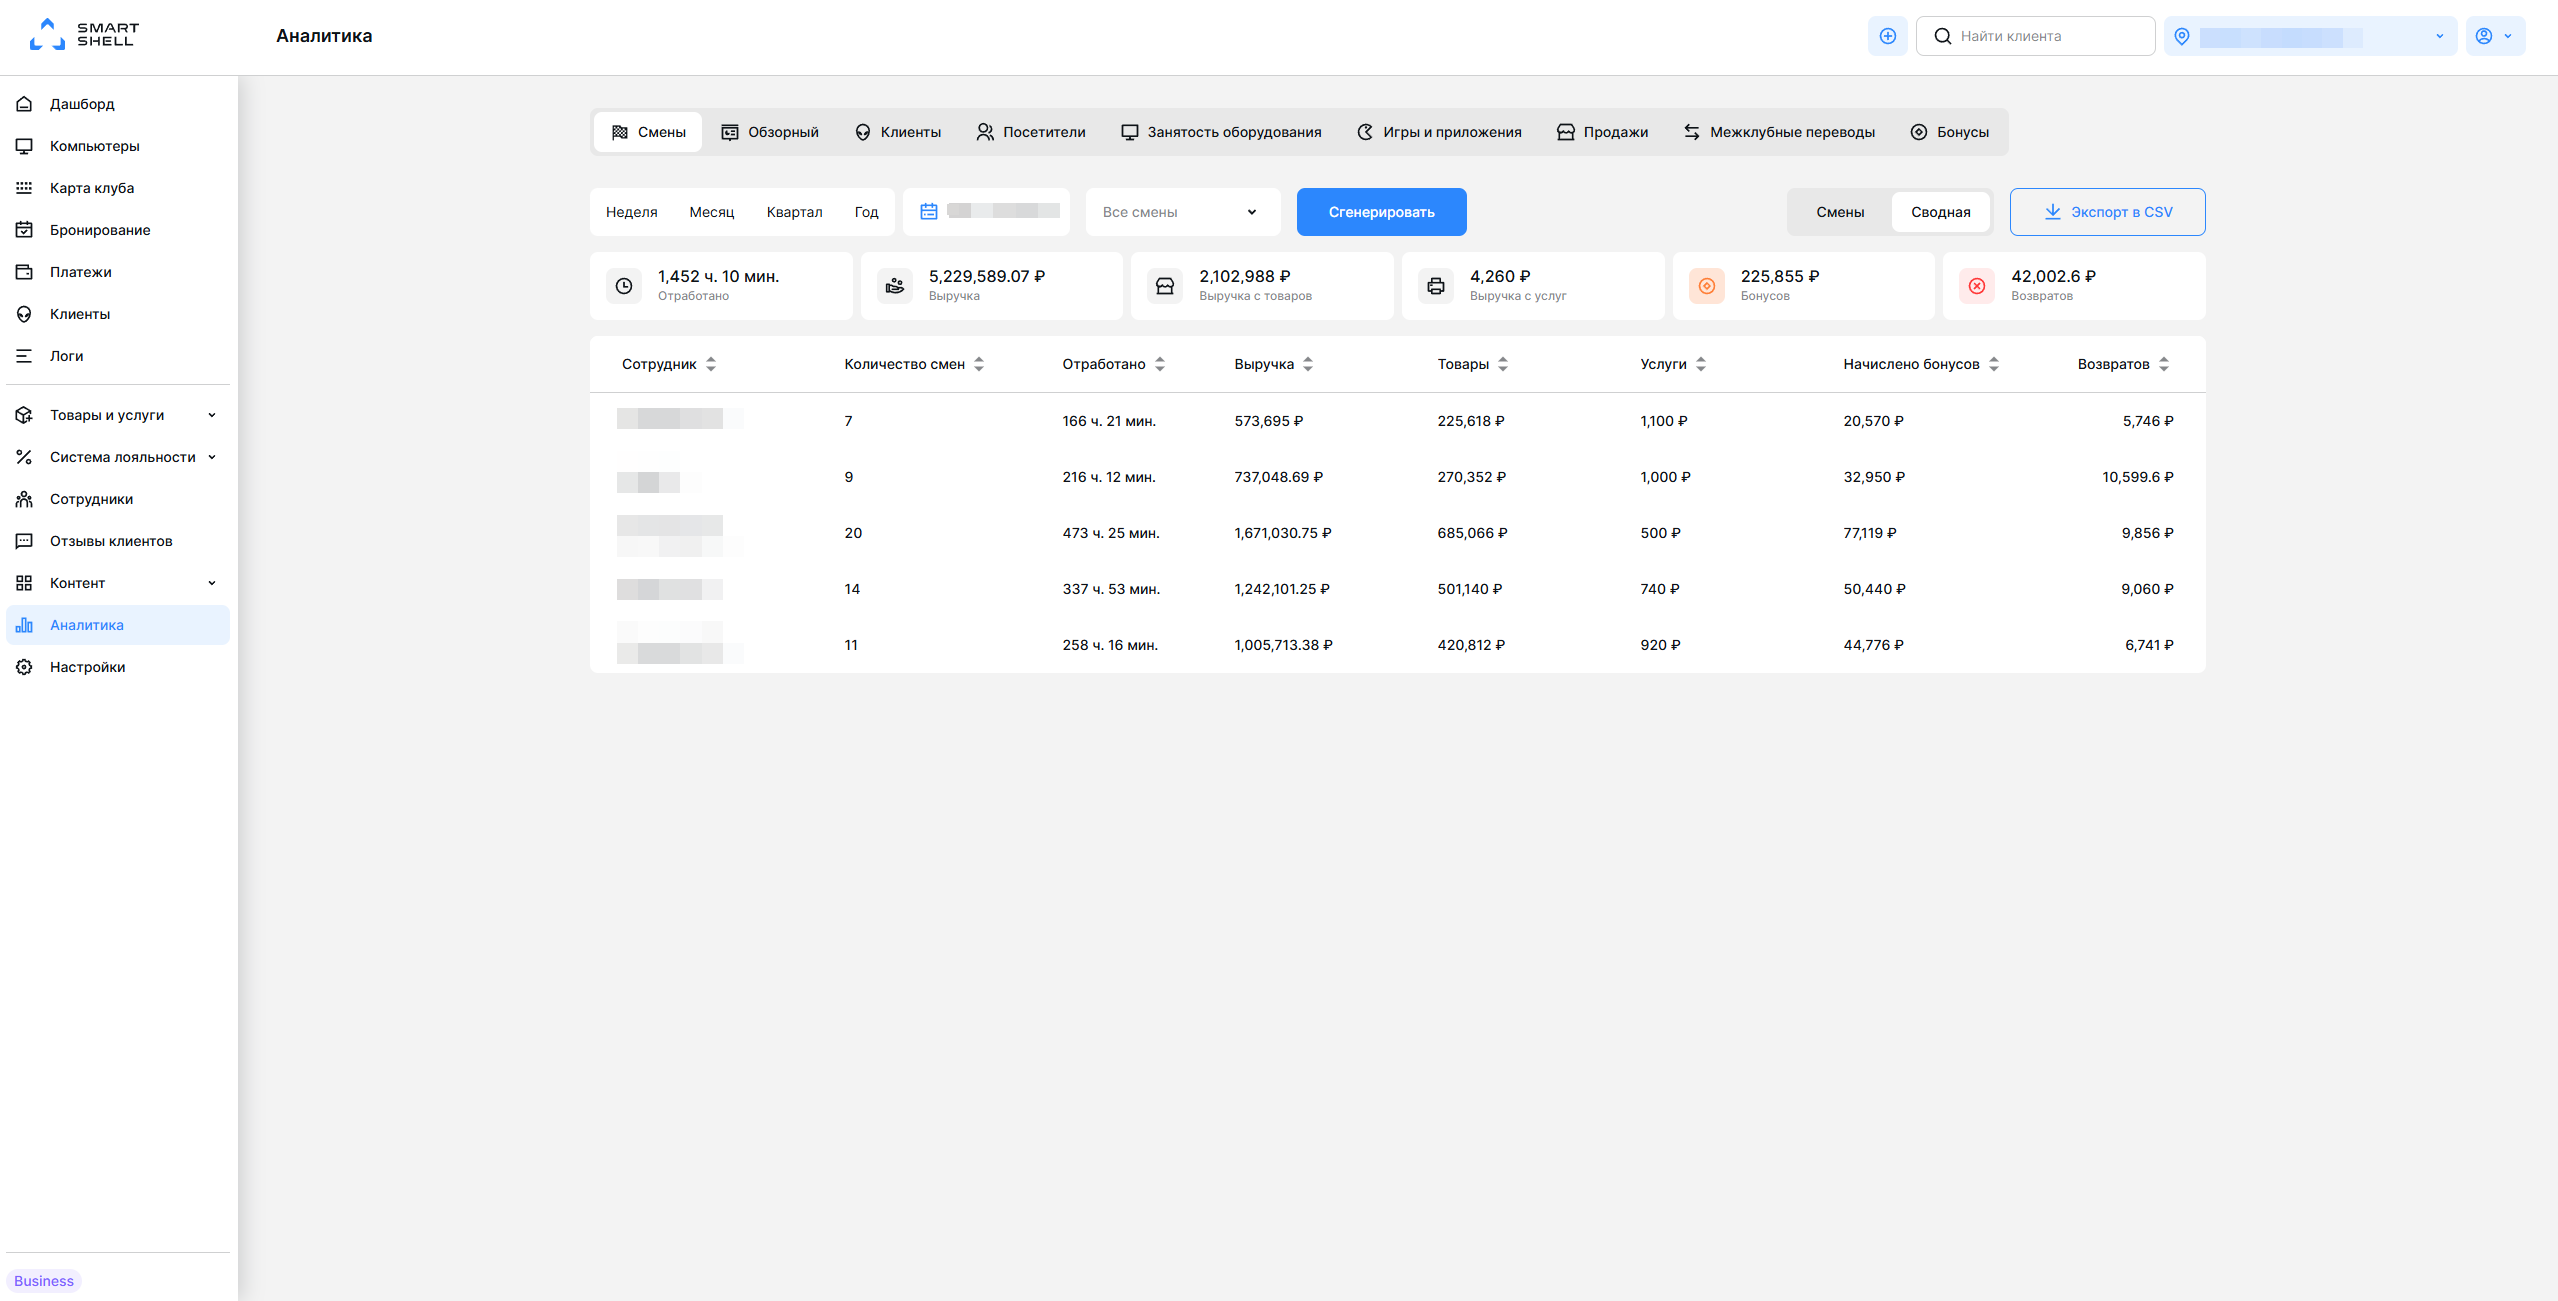This screenshot has width=2558, height=1301.
Task: Open the Занятость оборудования tab
Action: (1221, 132)
